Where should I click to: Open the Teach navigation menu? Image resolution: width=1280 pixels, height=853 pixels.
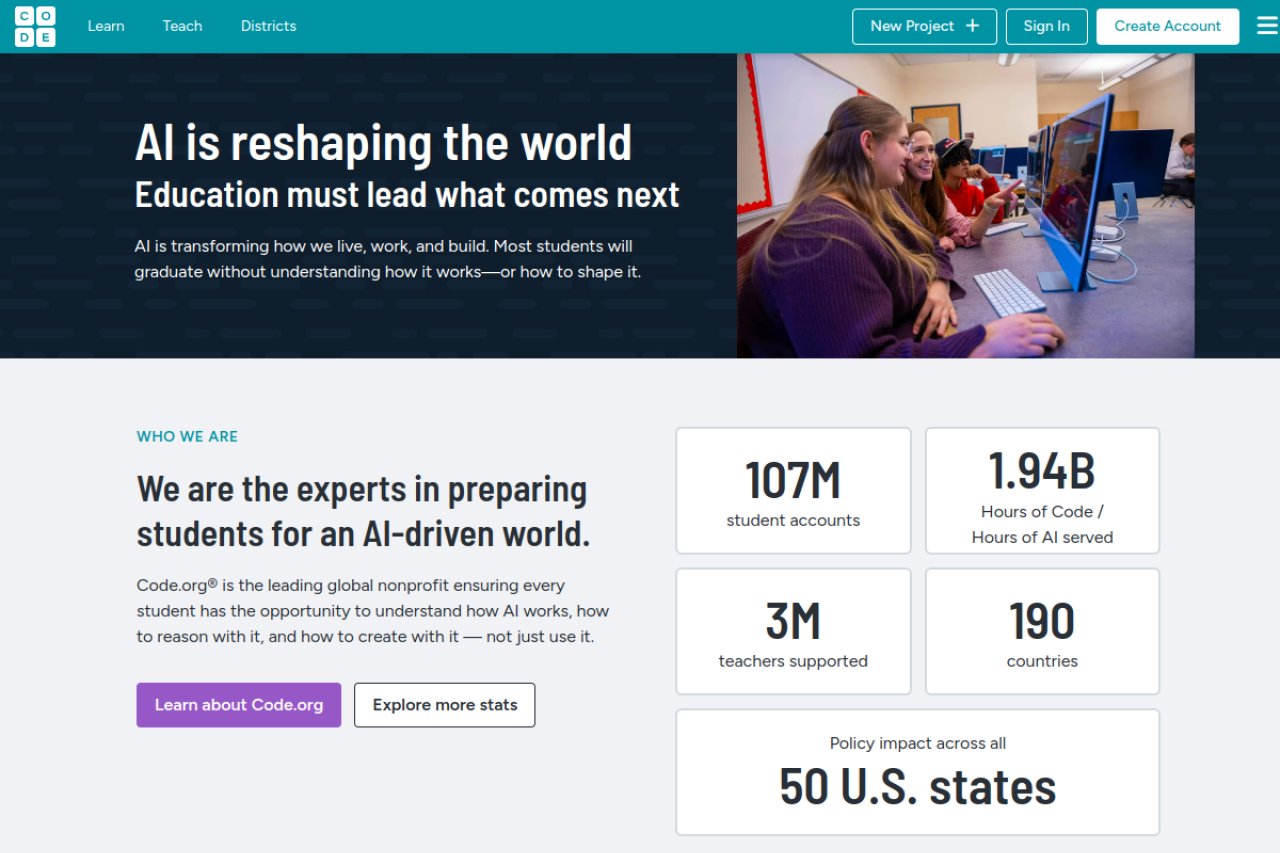182,26
